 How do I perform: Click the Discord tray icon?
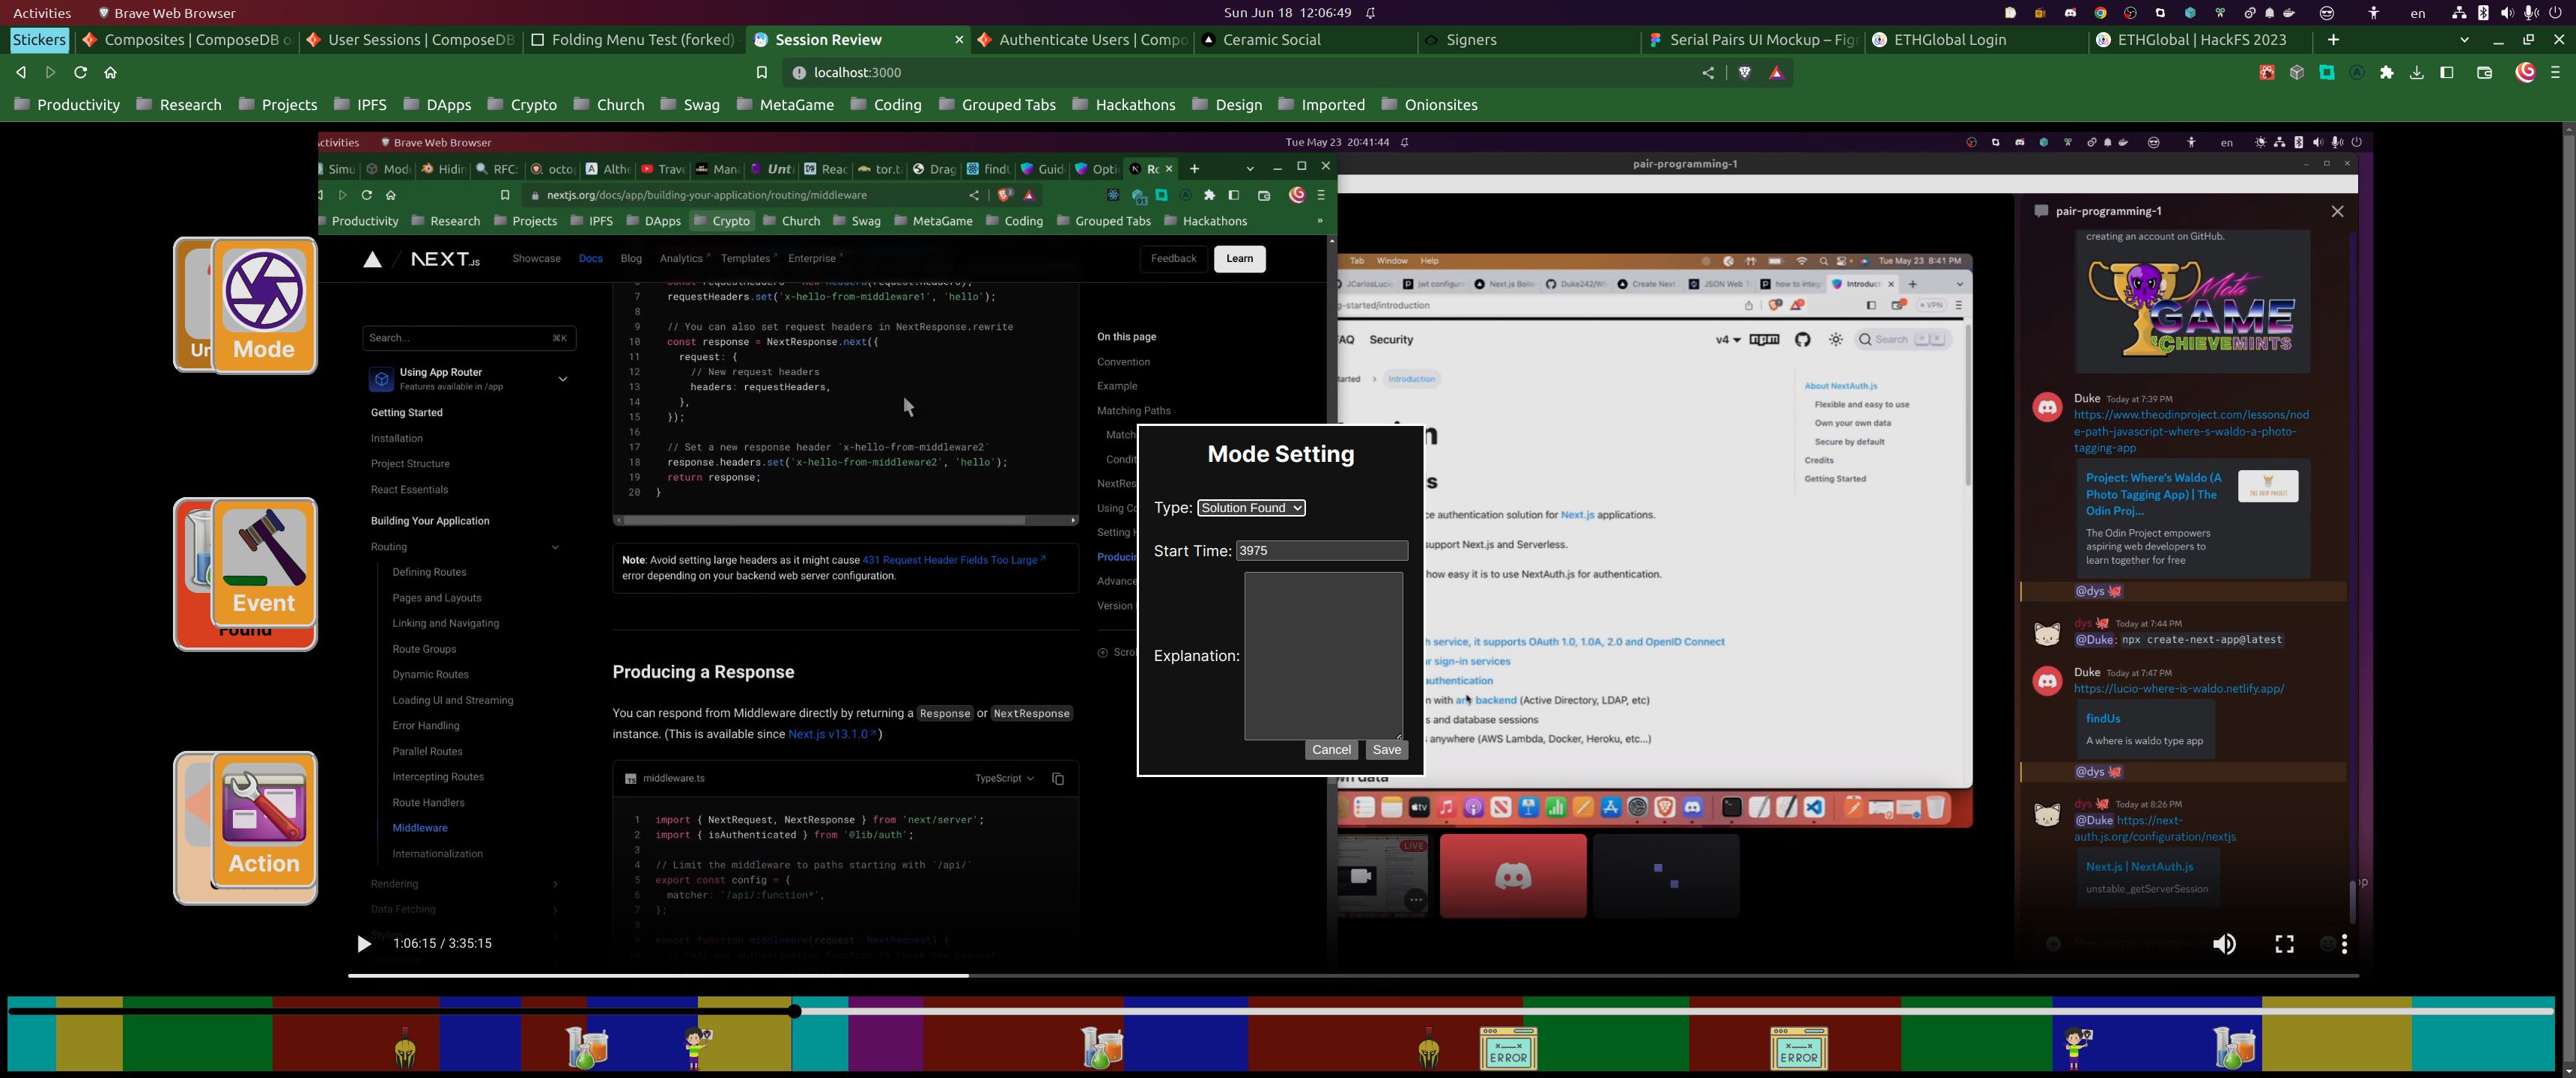[x=2070, y=13]
